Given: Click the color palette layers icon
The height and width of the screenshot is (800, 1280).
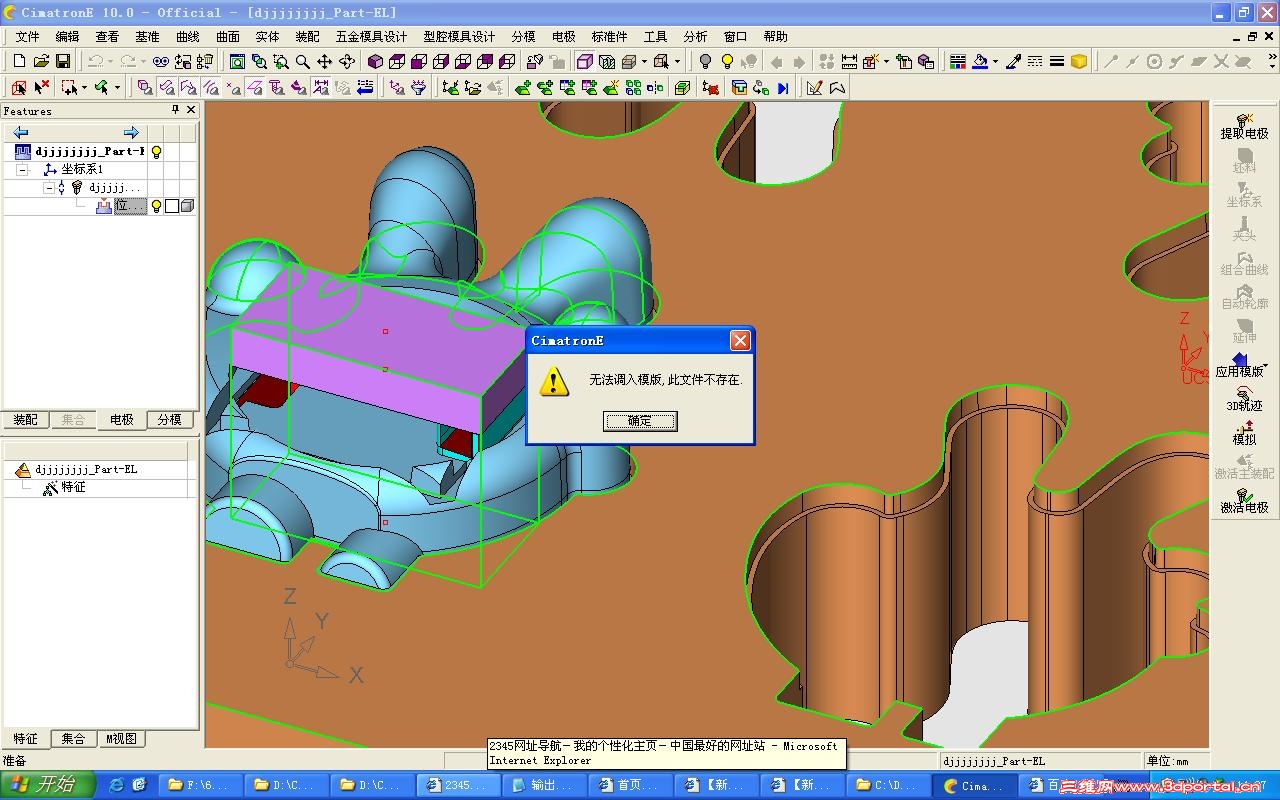Looking at the screenshot, I should tap(957, 62).
